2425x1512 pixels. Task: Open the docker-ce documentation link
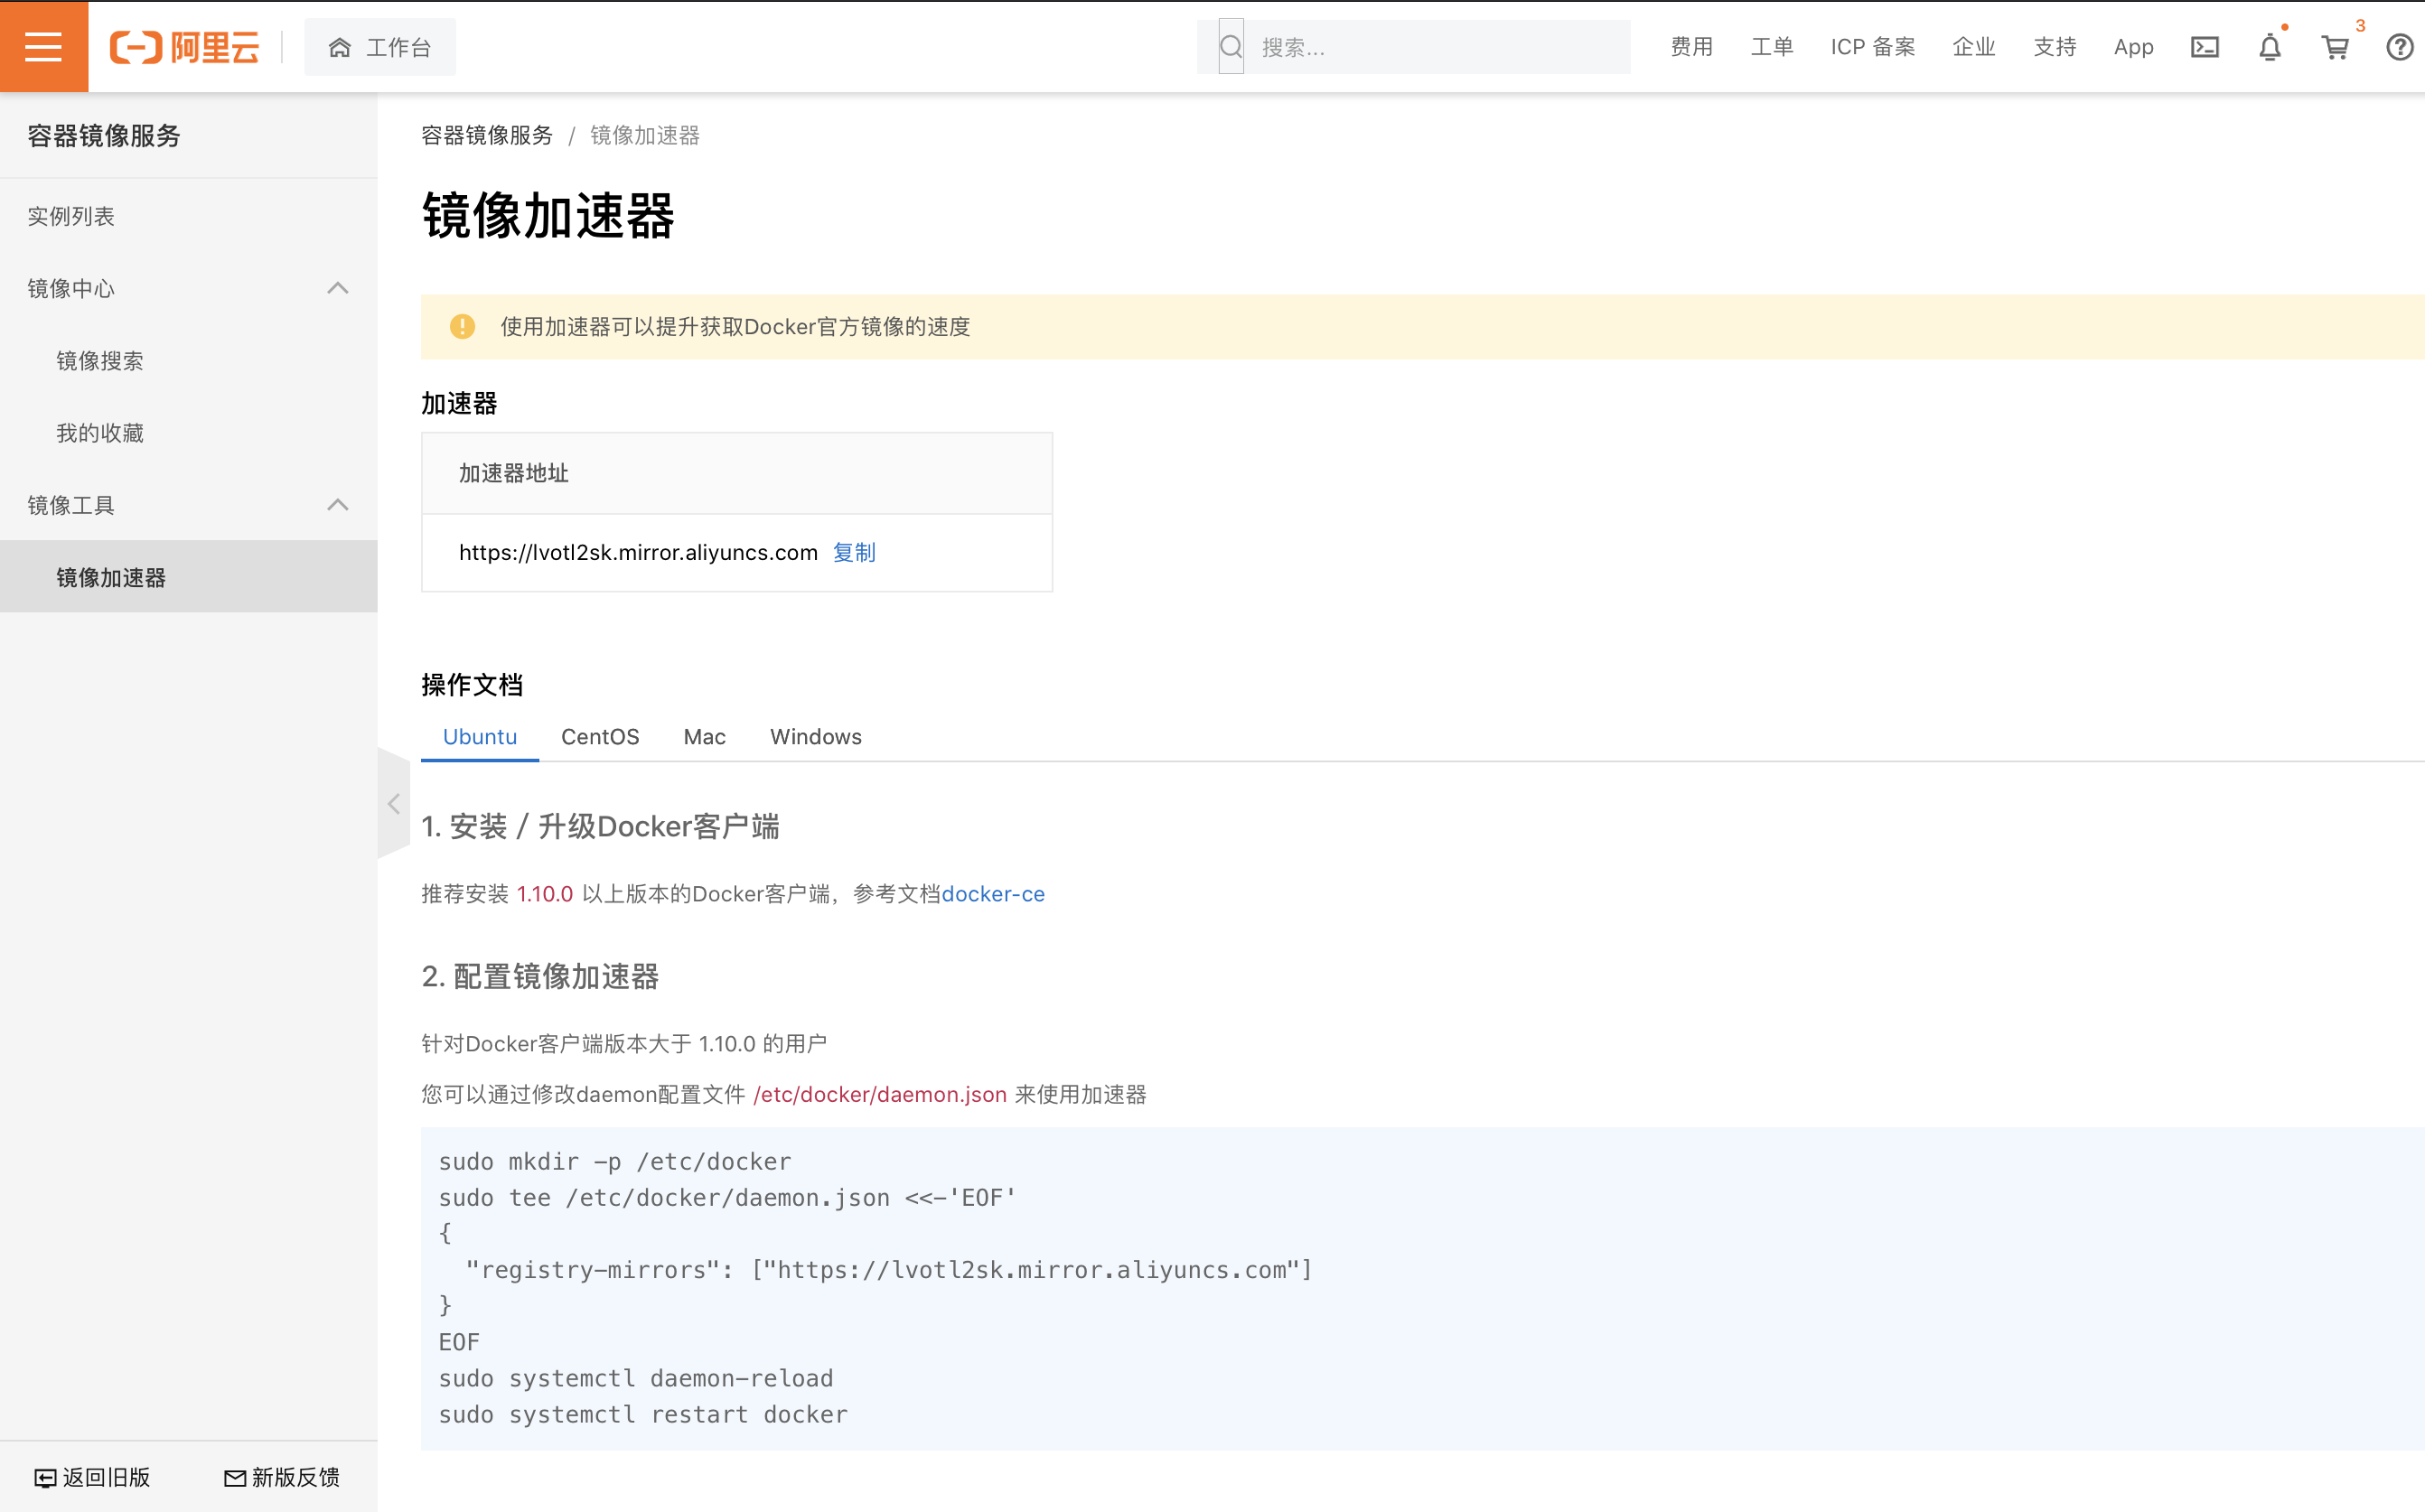(x=993, y=894)
